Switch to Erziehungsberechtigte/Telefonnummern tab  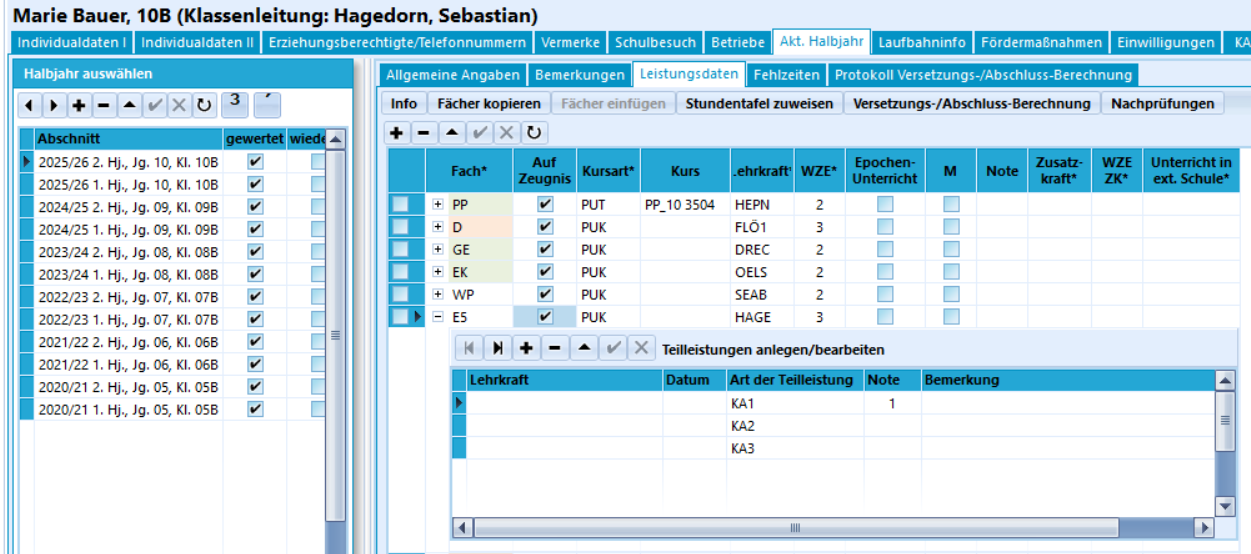pos(397,43)
